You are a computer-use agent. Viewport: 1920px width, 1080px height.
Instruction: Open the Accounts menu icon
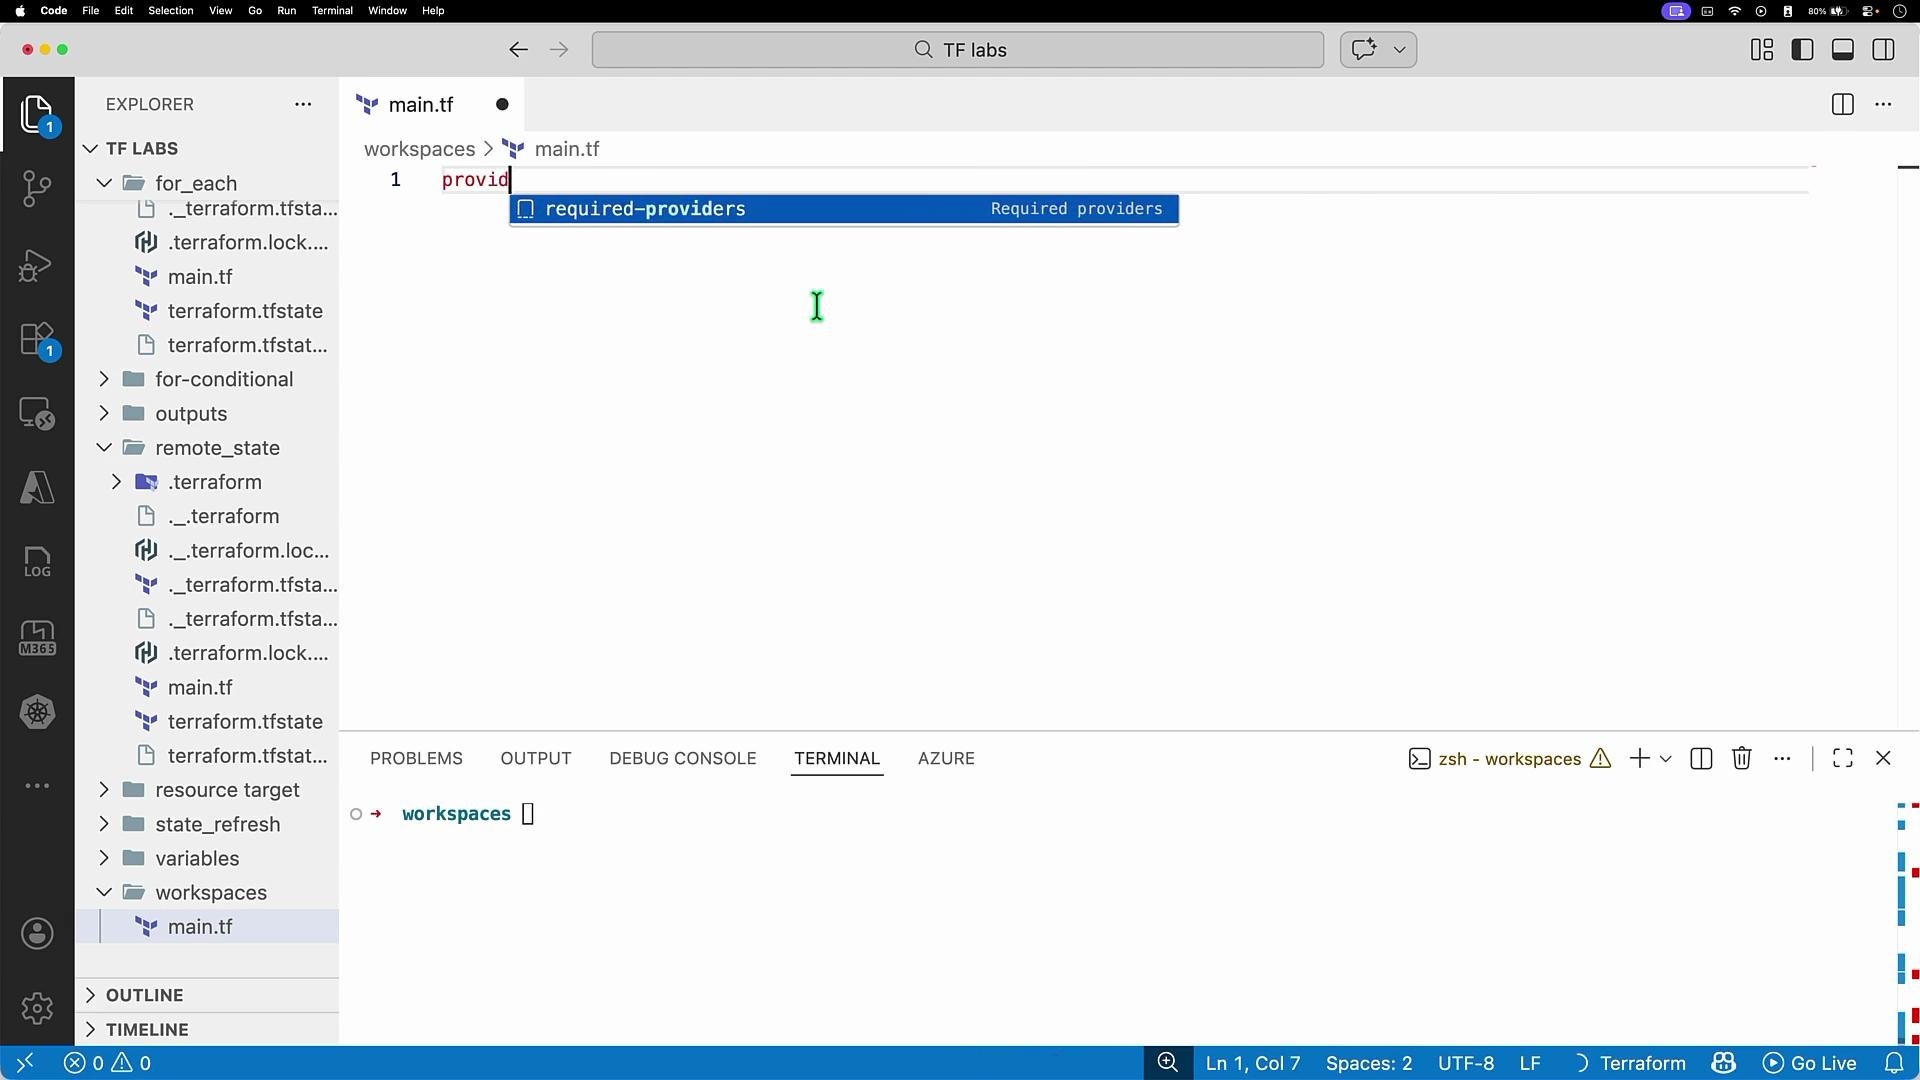click(37, 934)
